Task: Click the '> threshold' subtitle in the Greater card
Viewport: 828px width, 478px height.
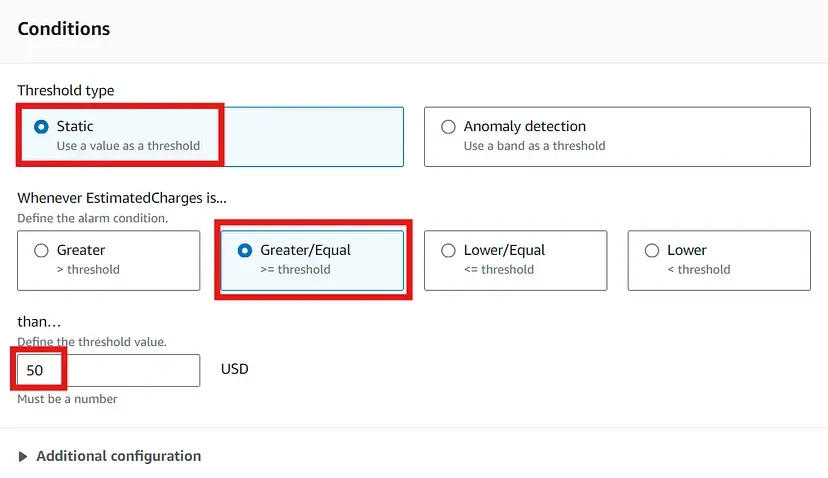Action: (88, 269)
